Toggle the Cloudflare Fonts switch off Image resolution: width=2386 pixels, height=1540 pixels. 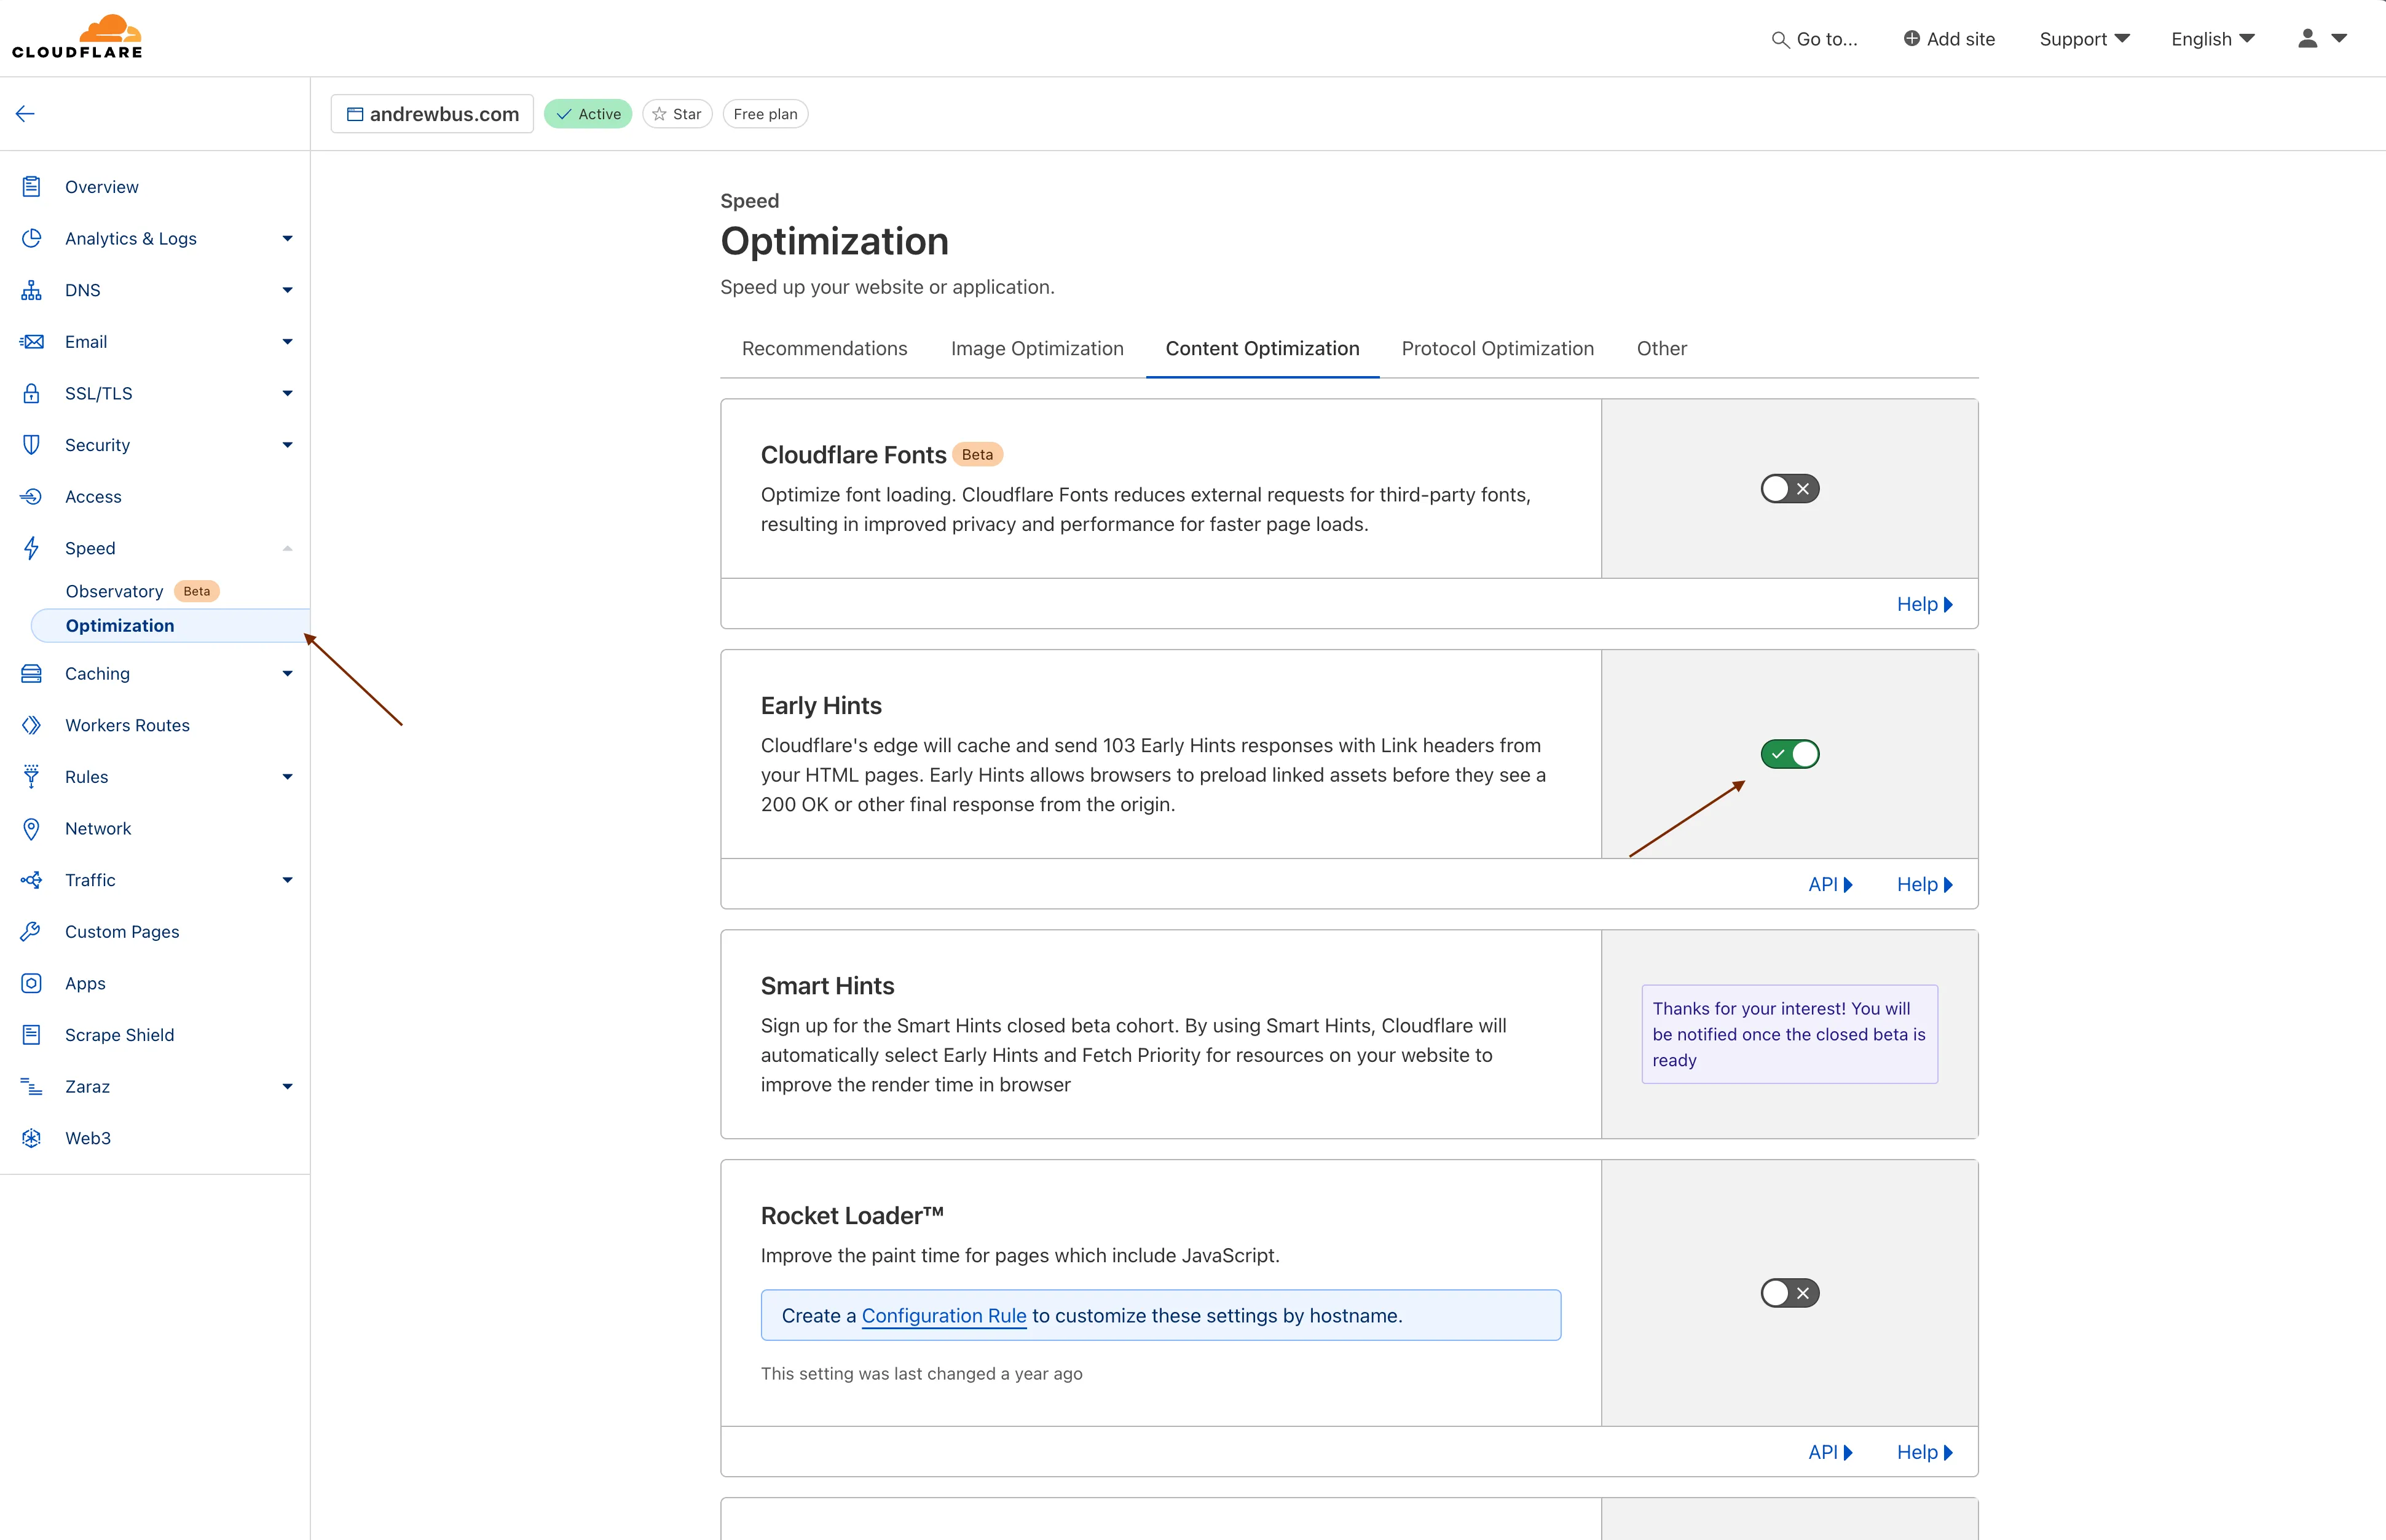[x=1788, y=489]
